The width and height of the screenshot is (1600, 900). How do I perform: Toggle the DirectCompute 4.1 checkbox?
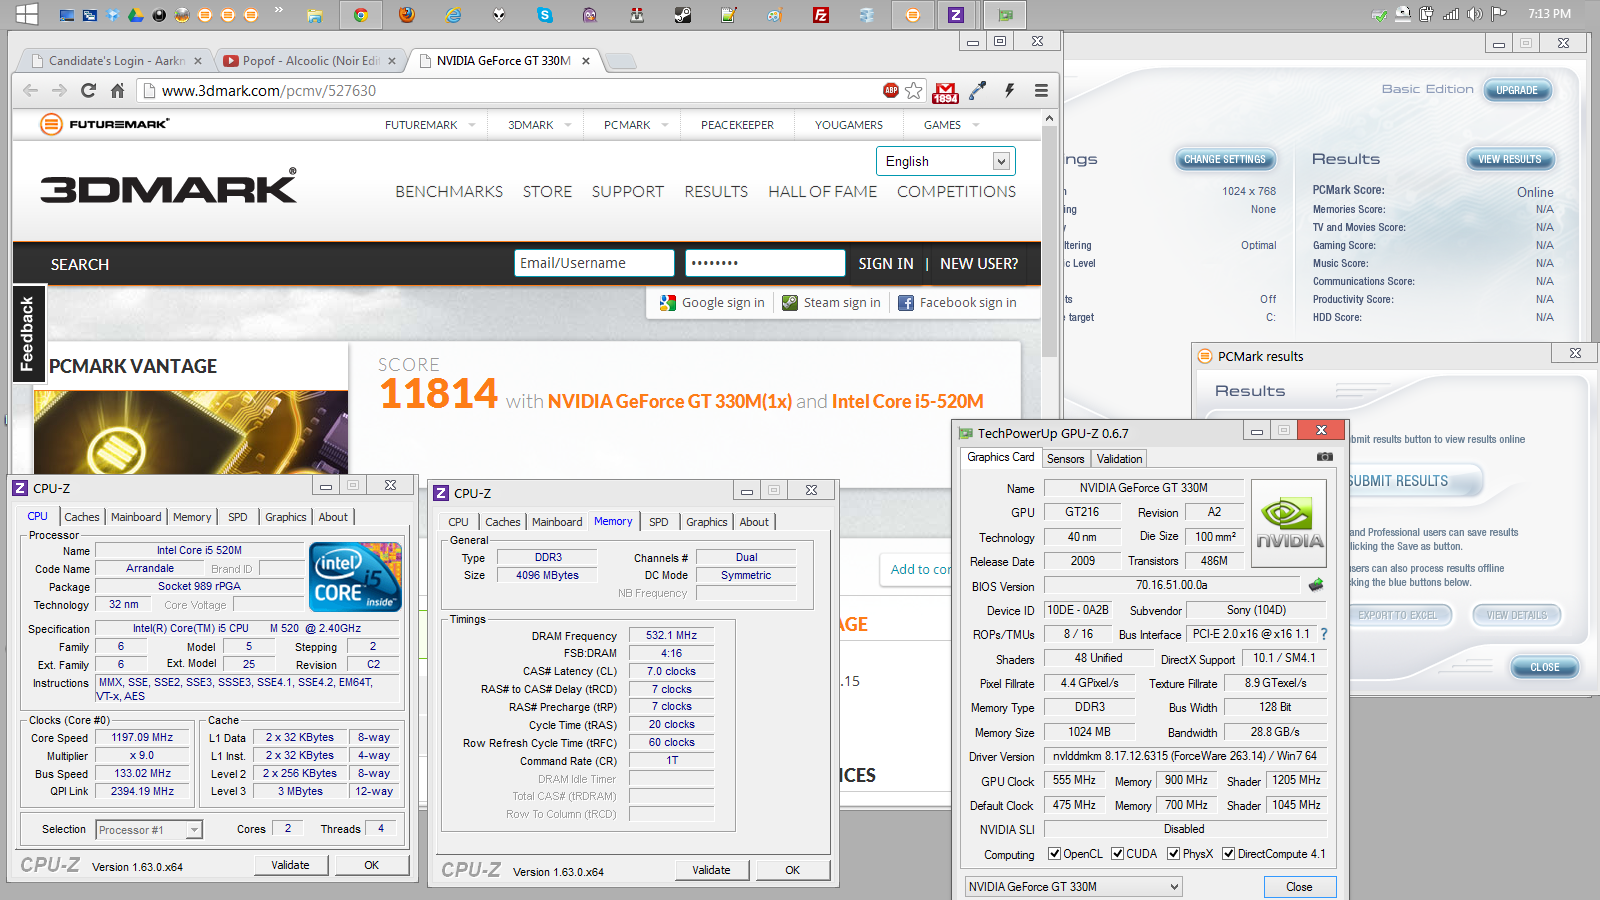1228,854
